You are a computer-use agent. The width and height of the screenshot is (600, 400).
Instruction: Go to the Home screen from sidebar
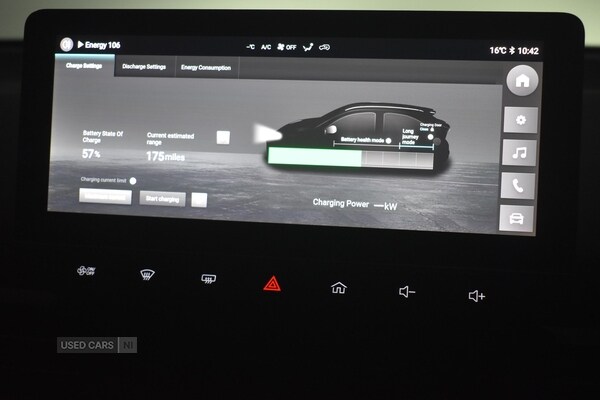point(520,81)
